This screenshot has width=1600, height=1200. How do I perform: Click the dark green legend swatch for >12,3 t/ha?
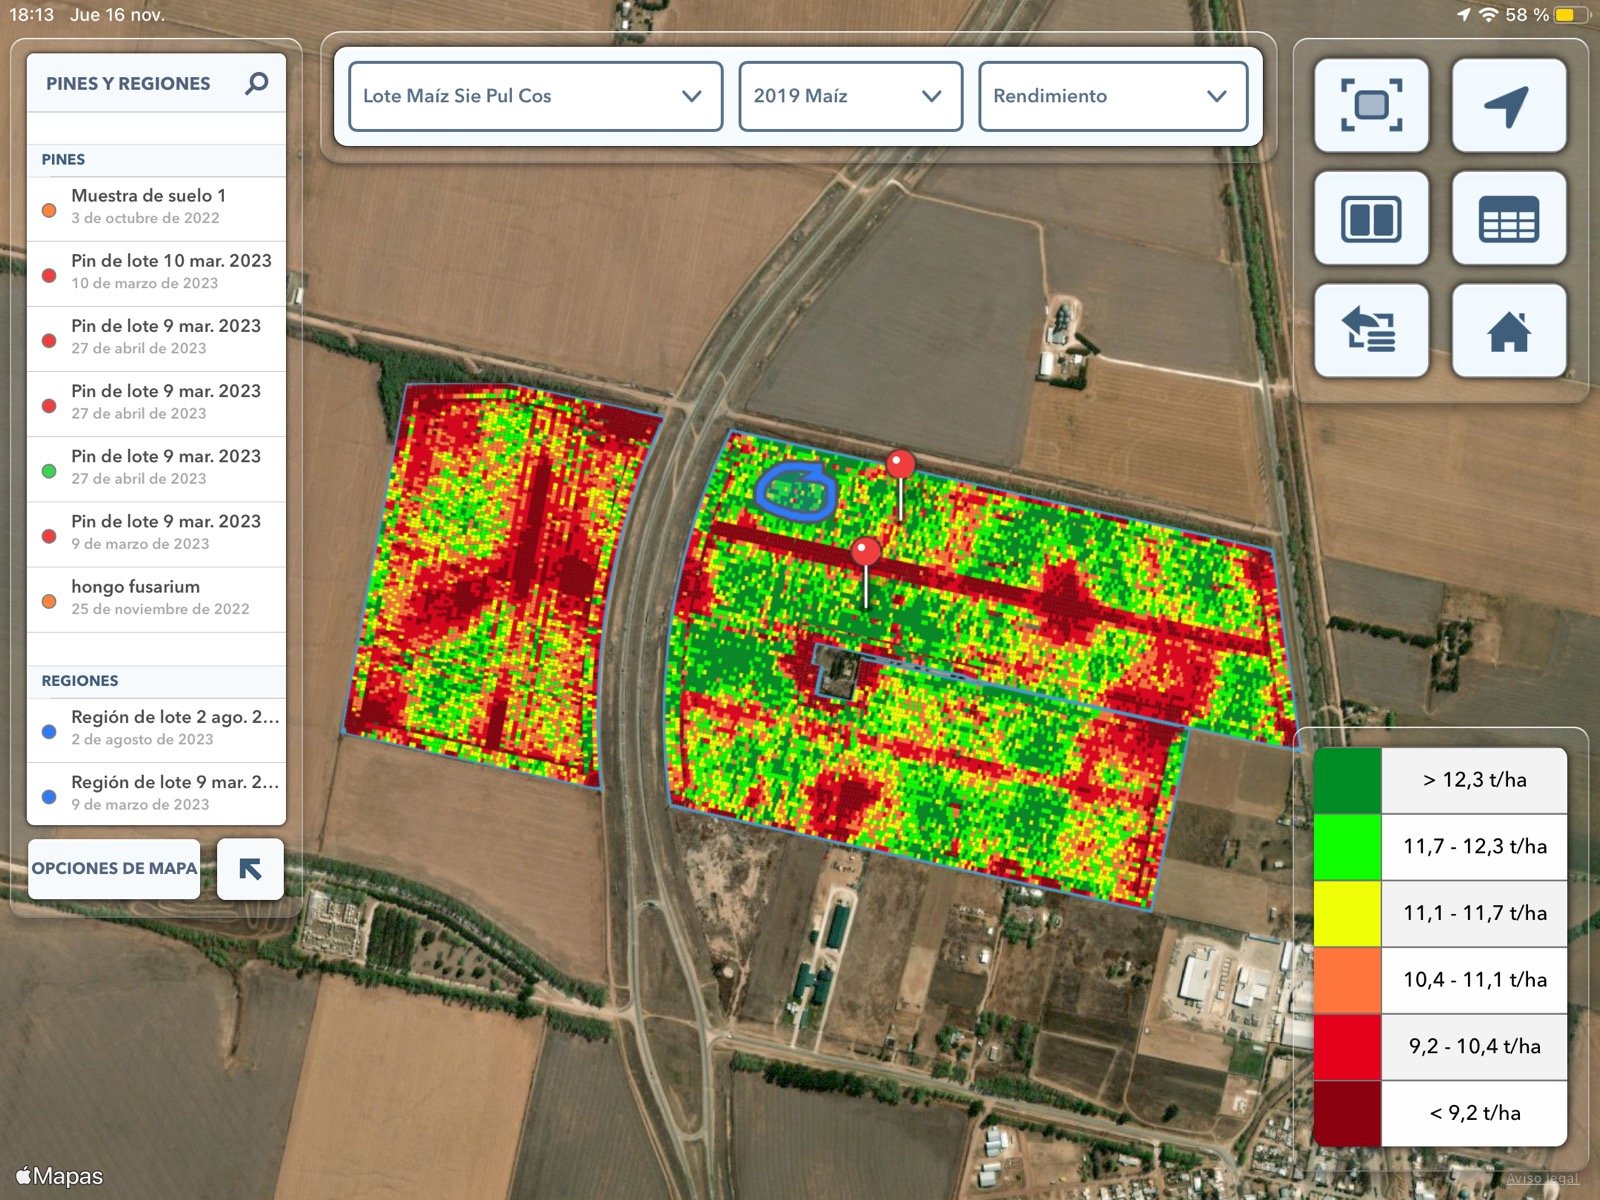click(1346, 779)
